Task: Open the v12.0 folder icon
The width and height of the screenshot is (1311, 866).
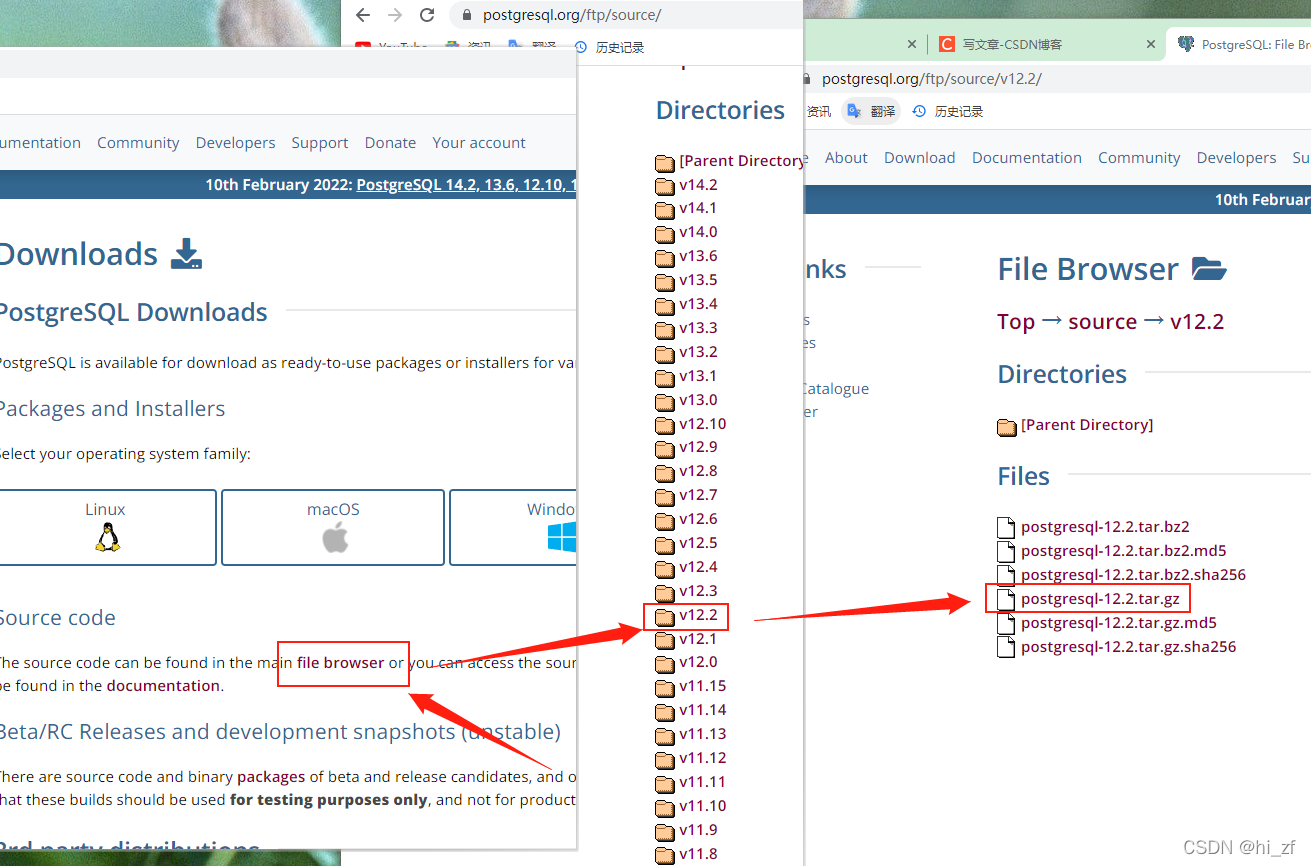Action: 665,664
